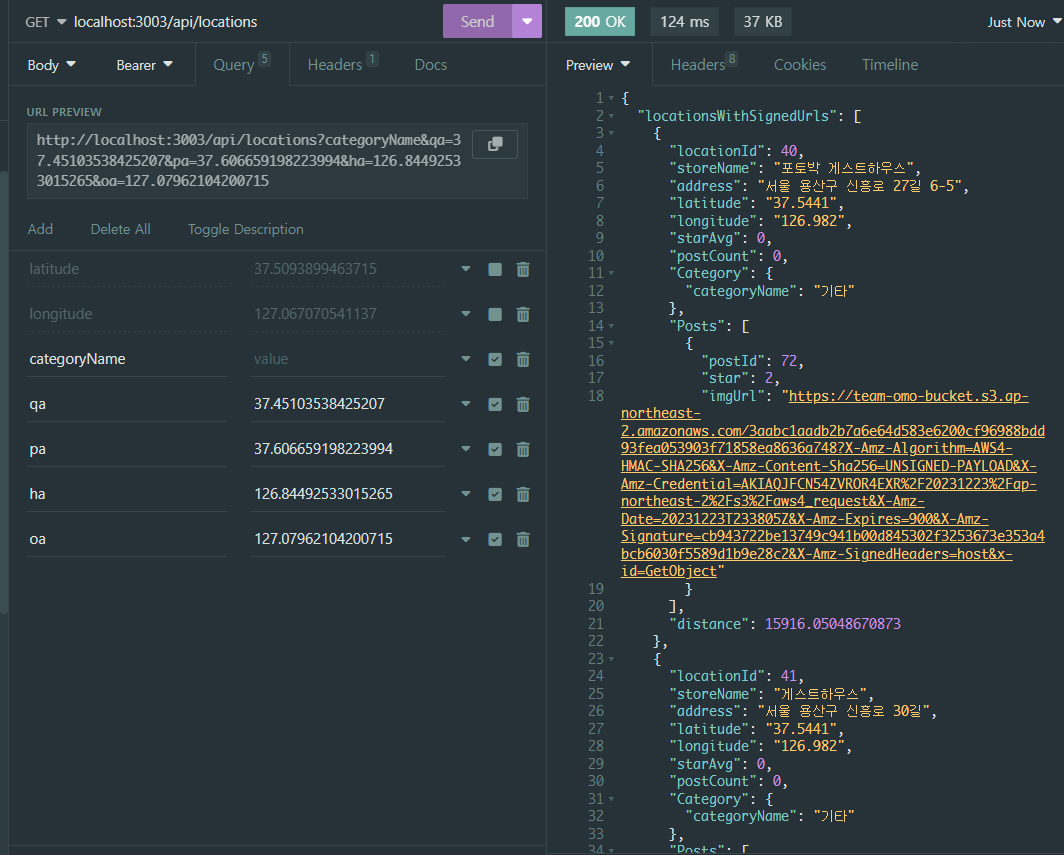Open the Send button options arrow
Image resolution: width=1064 pixels, height=855 pixels.
(526, 21)
